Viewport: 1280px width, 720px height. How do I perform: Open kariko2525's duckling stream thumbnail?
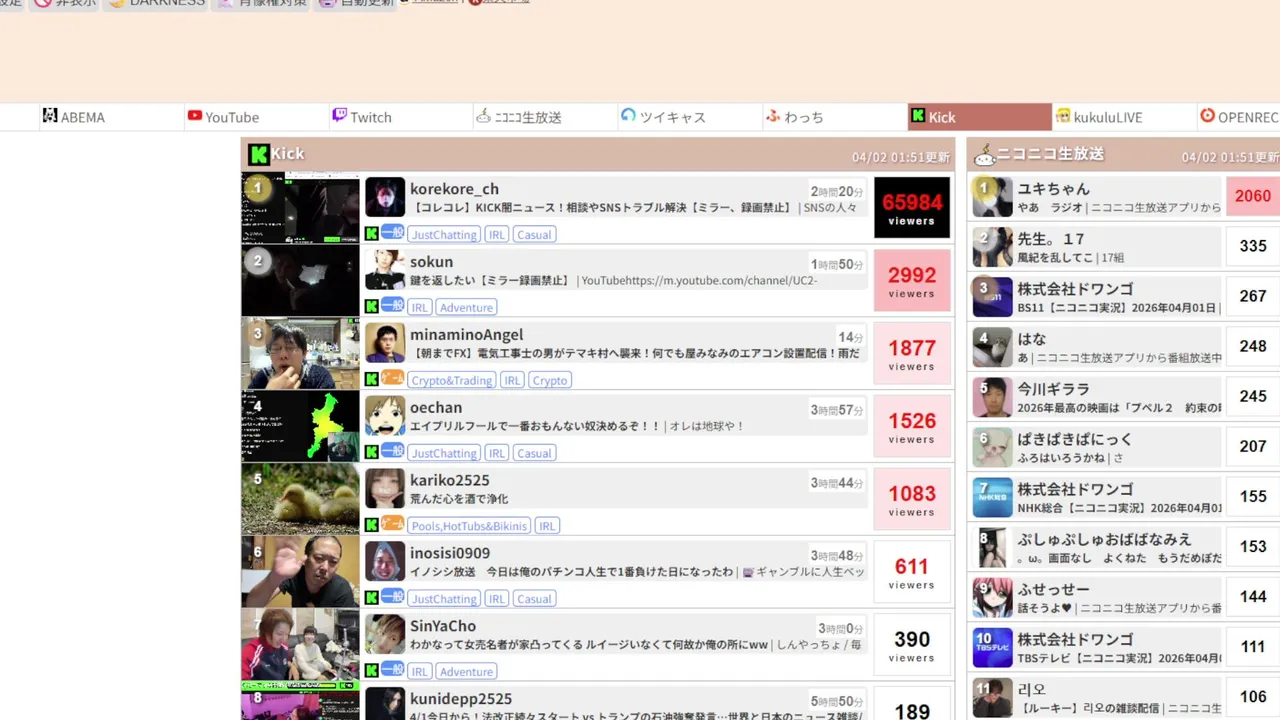(300, 500)
